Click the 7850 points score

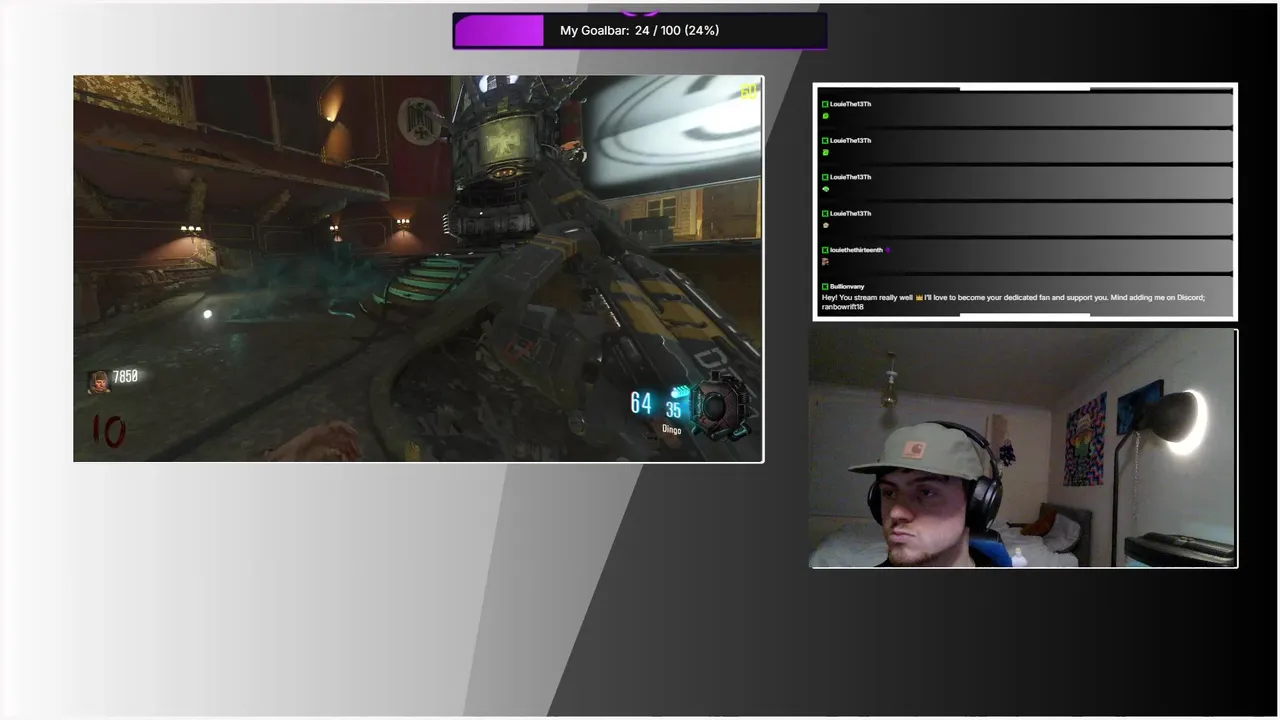(125, 377)
